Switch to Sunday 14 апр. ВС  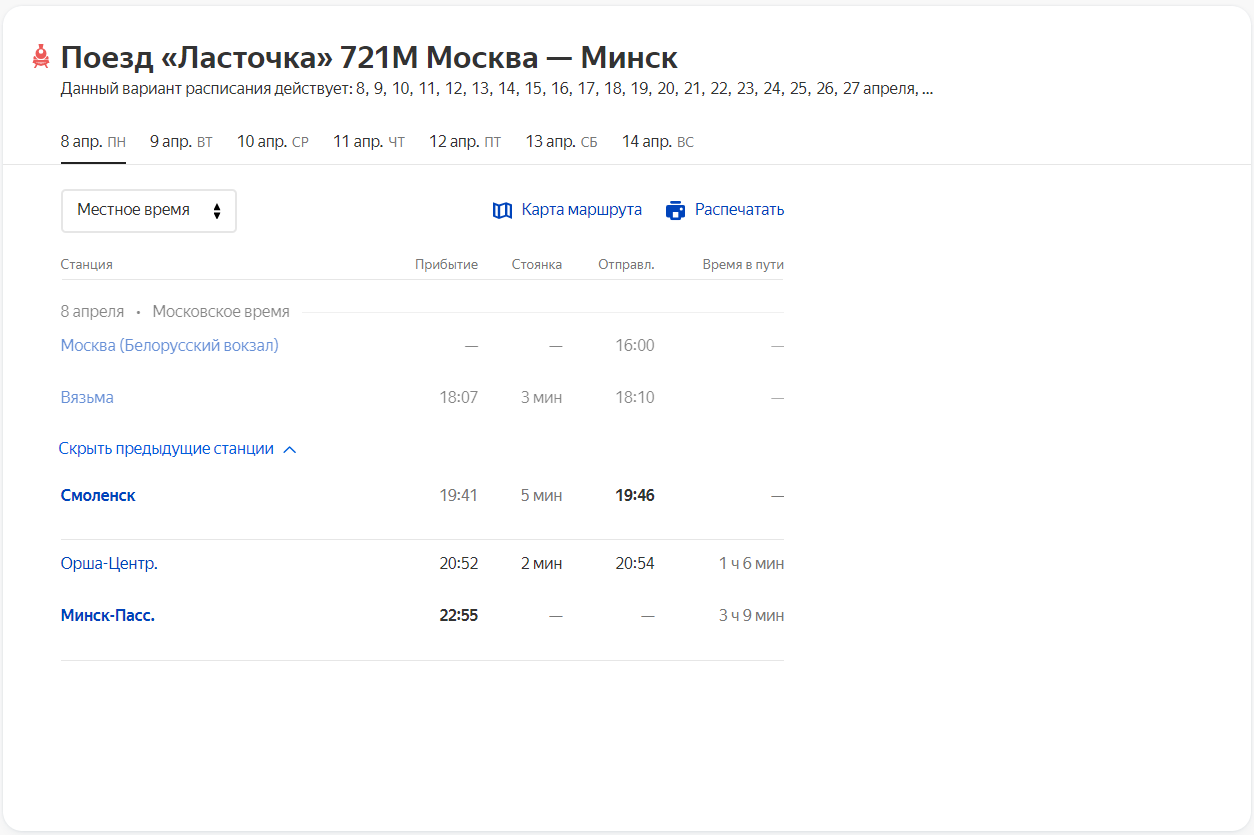point(656,140)
